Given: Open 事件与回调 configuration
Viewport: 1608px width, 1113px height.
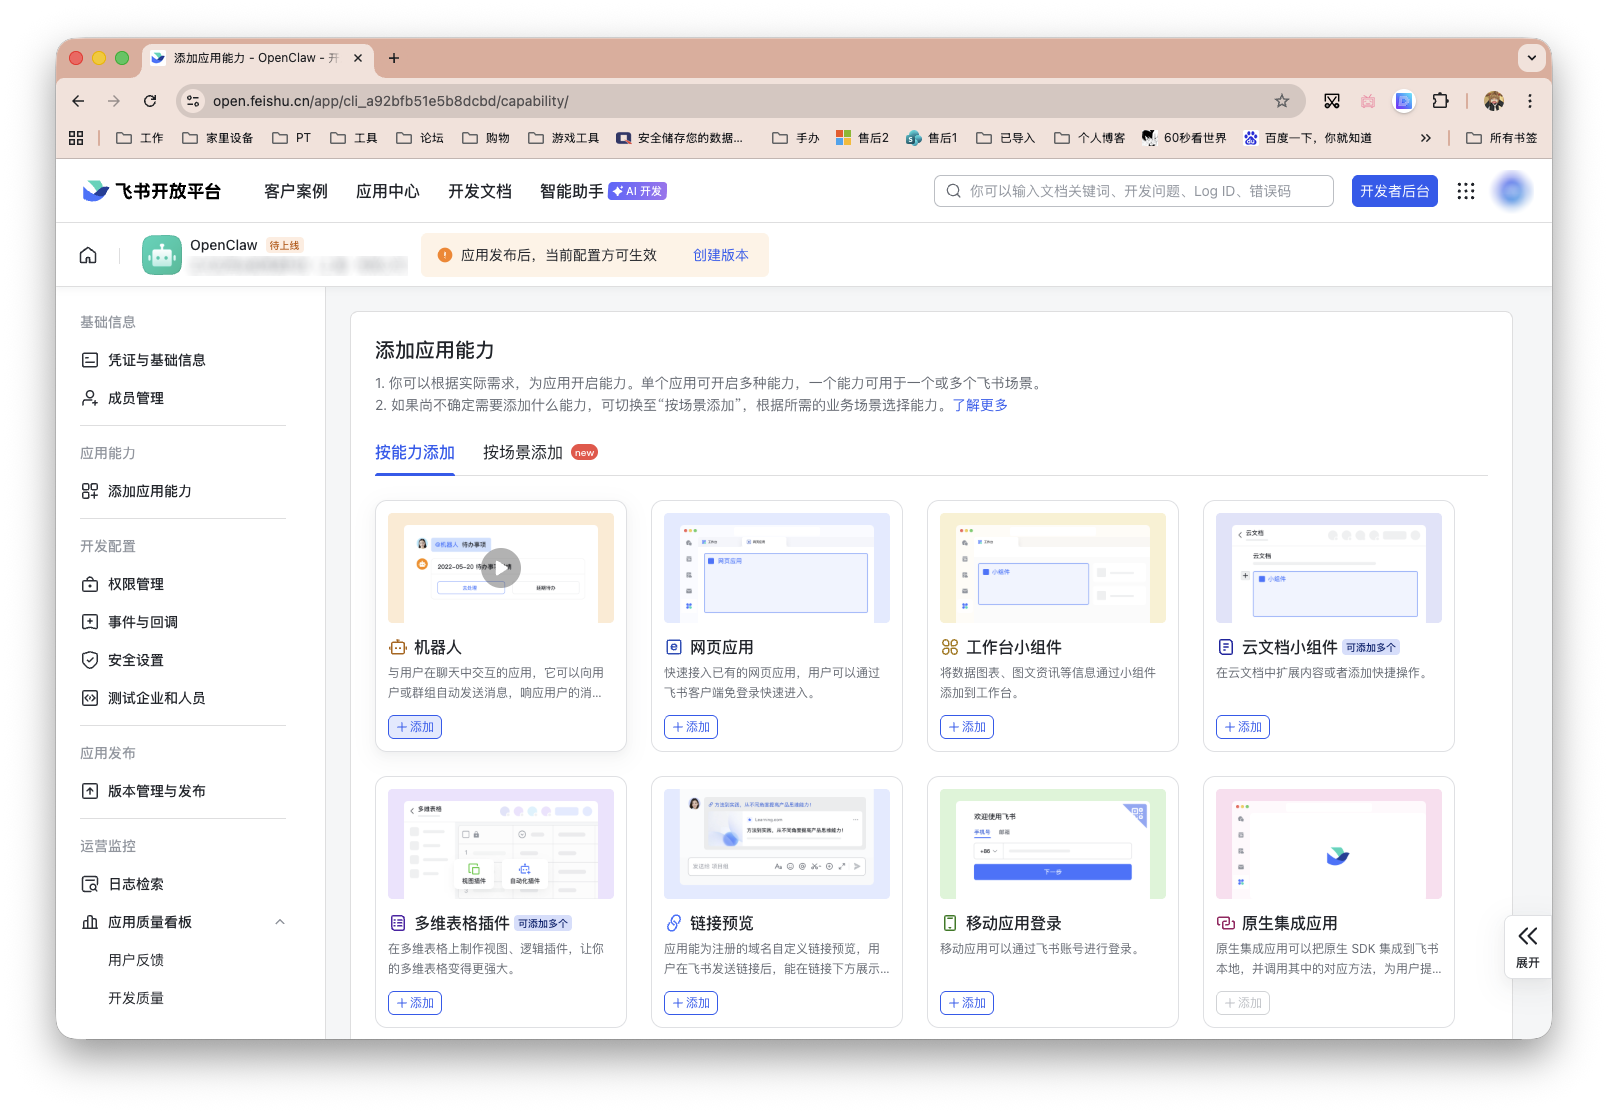Looking at the screenshot, I should (x=140, y=621).
